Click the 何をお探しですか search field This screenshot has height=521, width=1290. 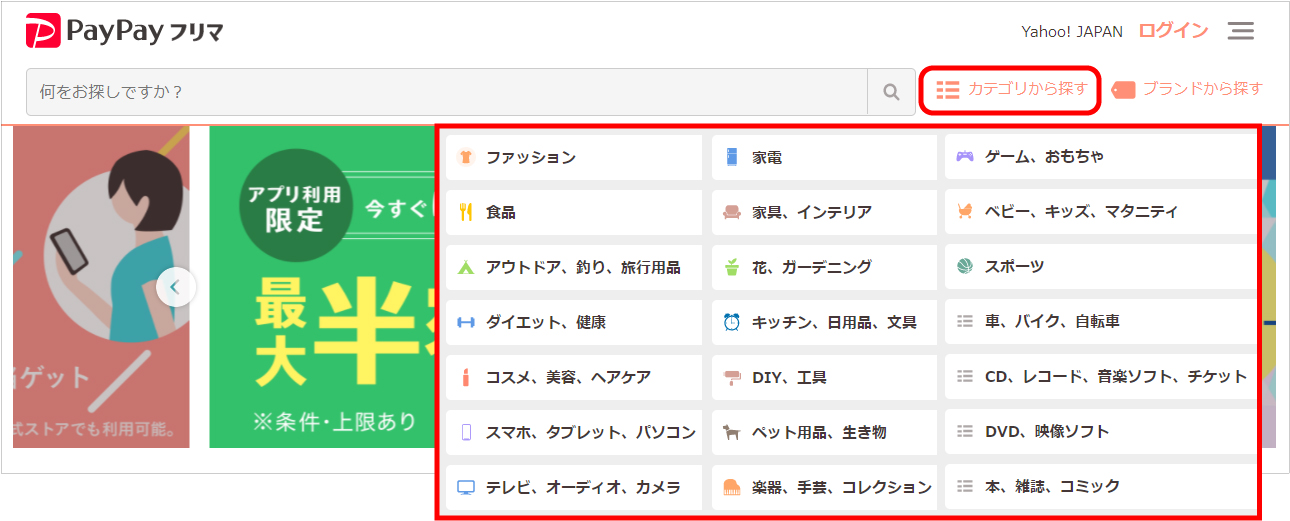446,92
